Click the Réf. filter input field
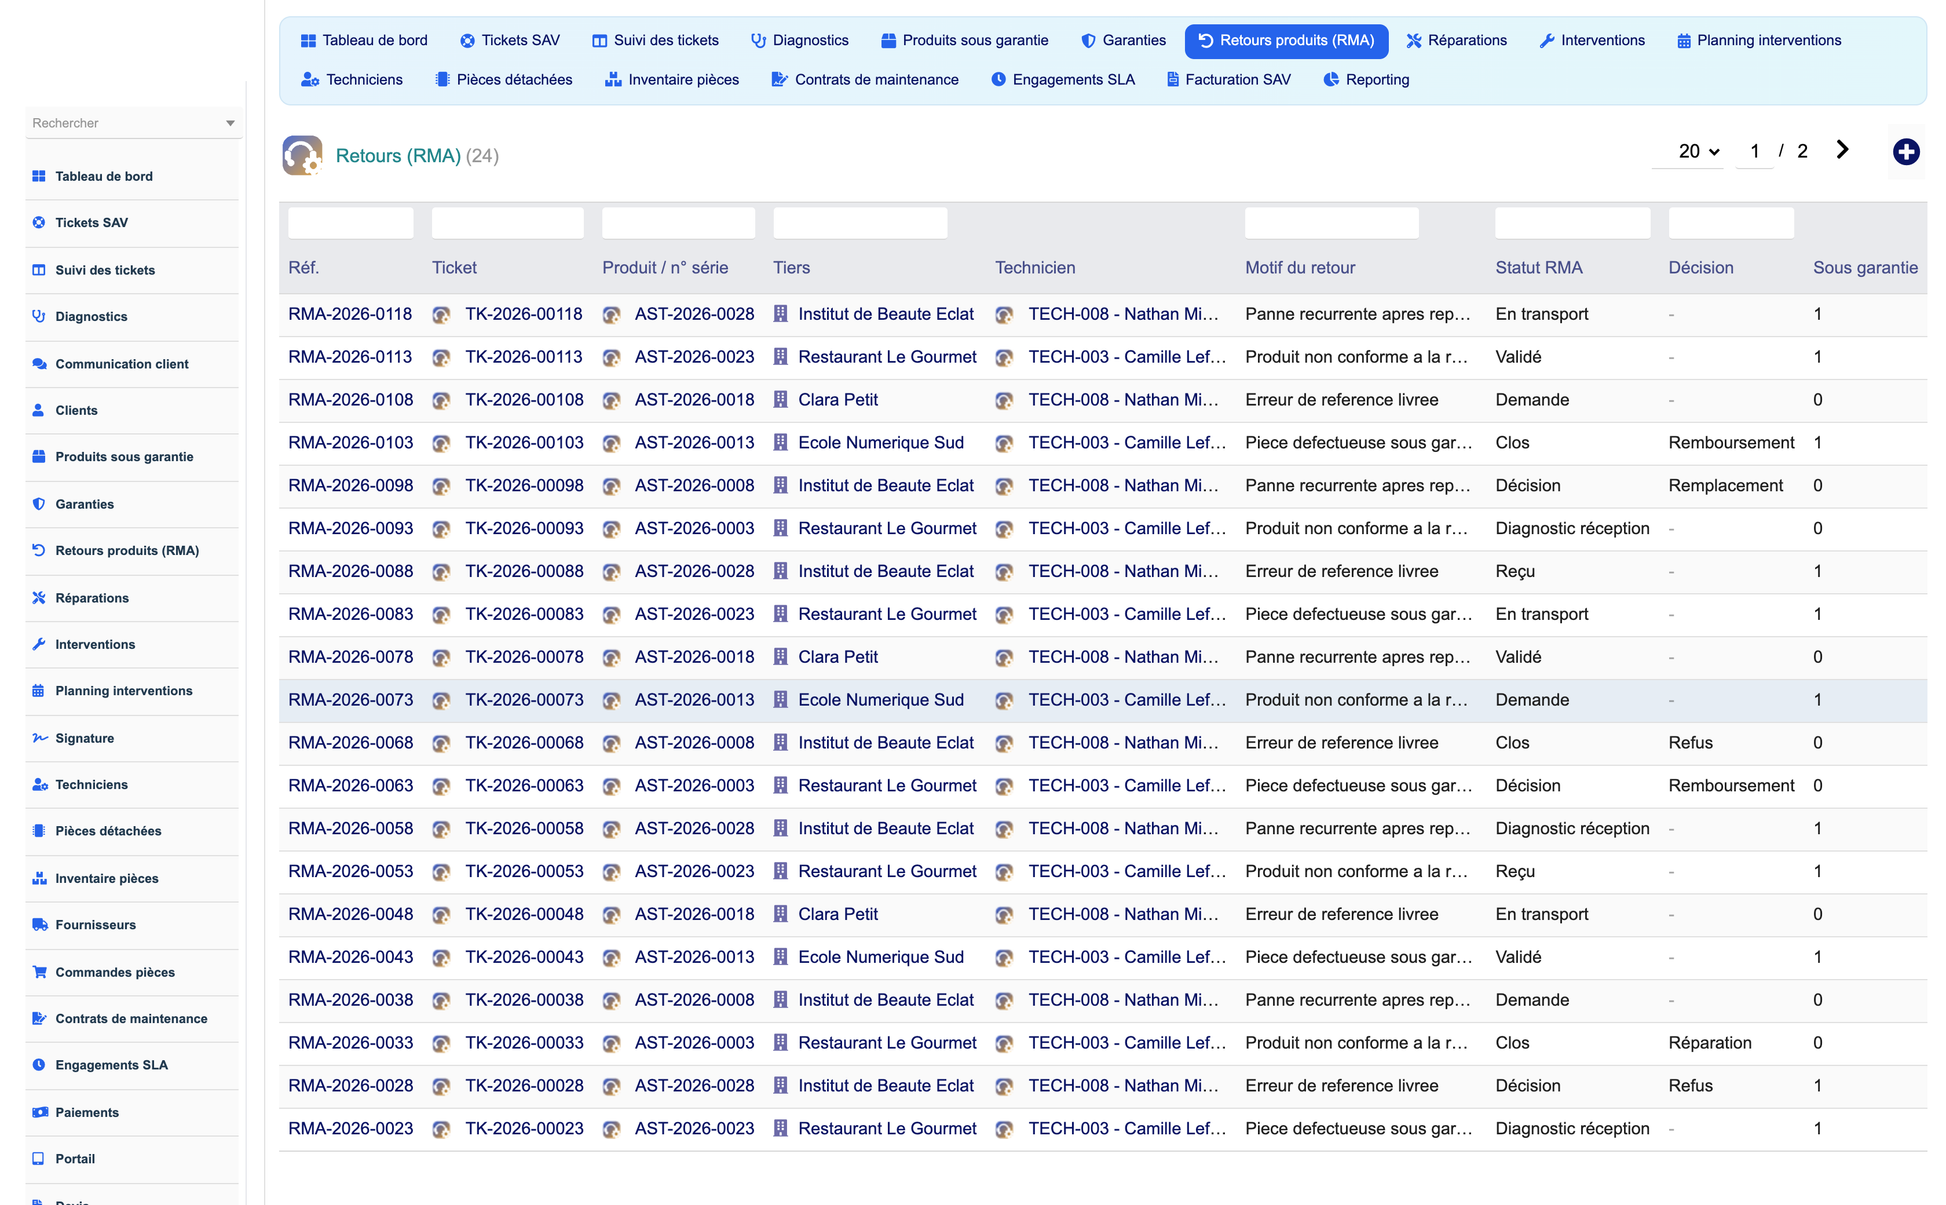The width and height of the screenshot is (1946, 1205). (x=350, y=223)
